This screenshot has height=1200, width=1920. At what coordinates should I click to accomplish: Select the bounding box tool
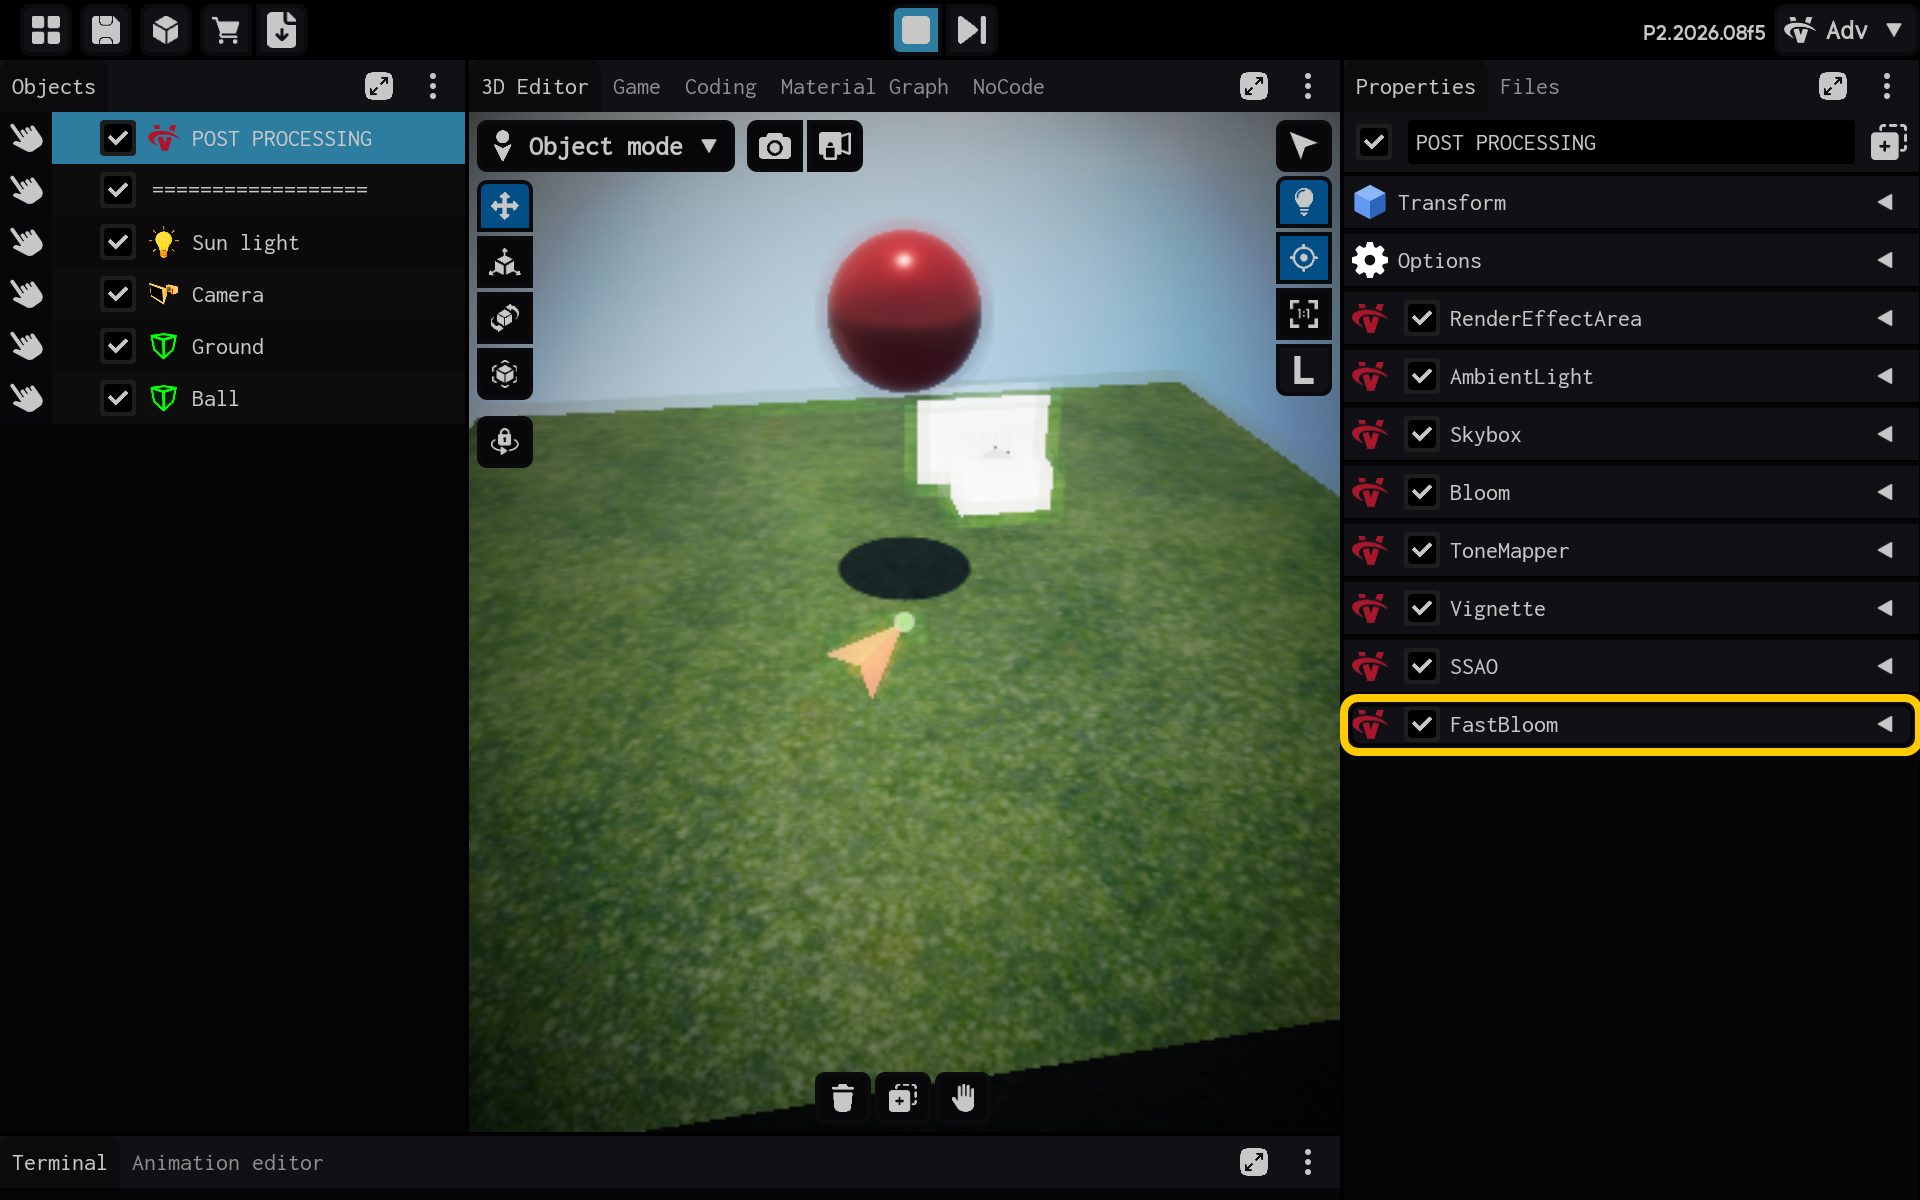coord(505,374)
